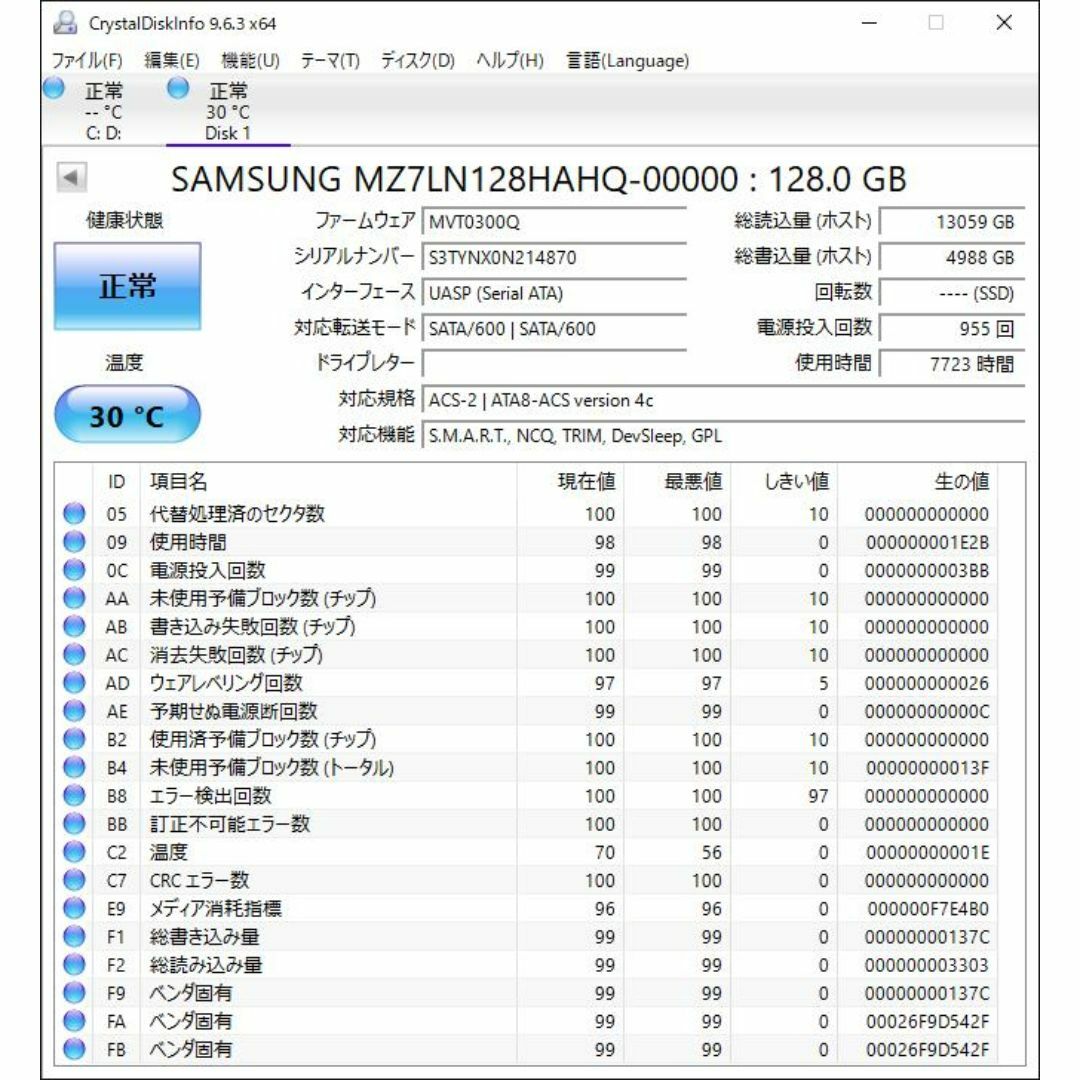Click the rotation rate value ---- (SSD)
This screenshot has height=1080, width=1080.
(952, 293)
